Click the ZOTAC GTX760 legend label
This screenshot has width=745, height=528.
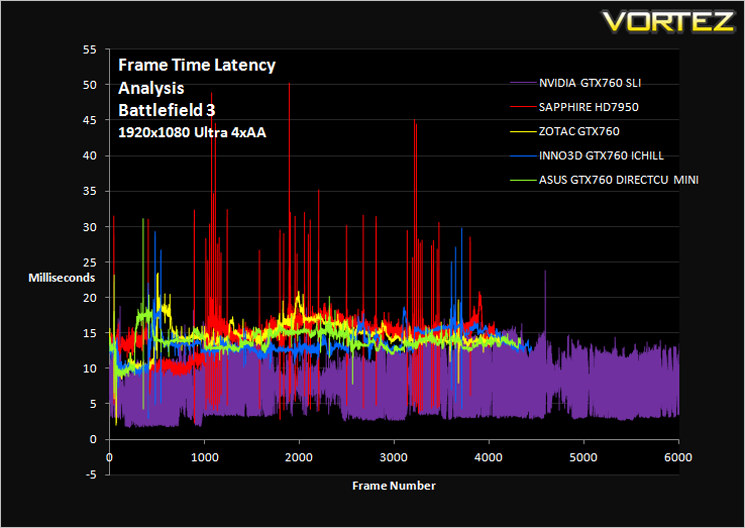(x=579, y=131)
